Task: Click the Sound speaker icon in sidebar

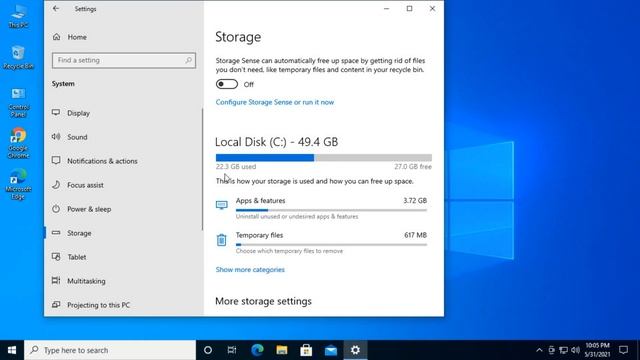Action: [56, 137]
